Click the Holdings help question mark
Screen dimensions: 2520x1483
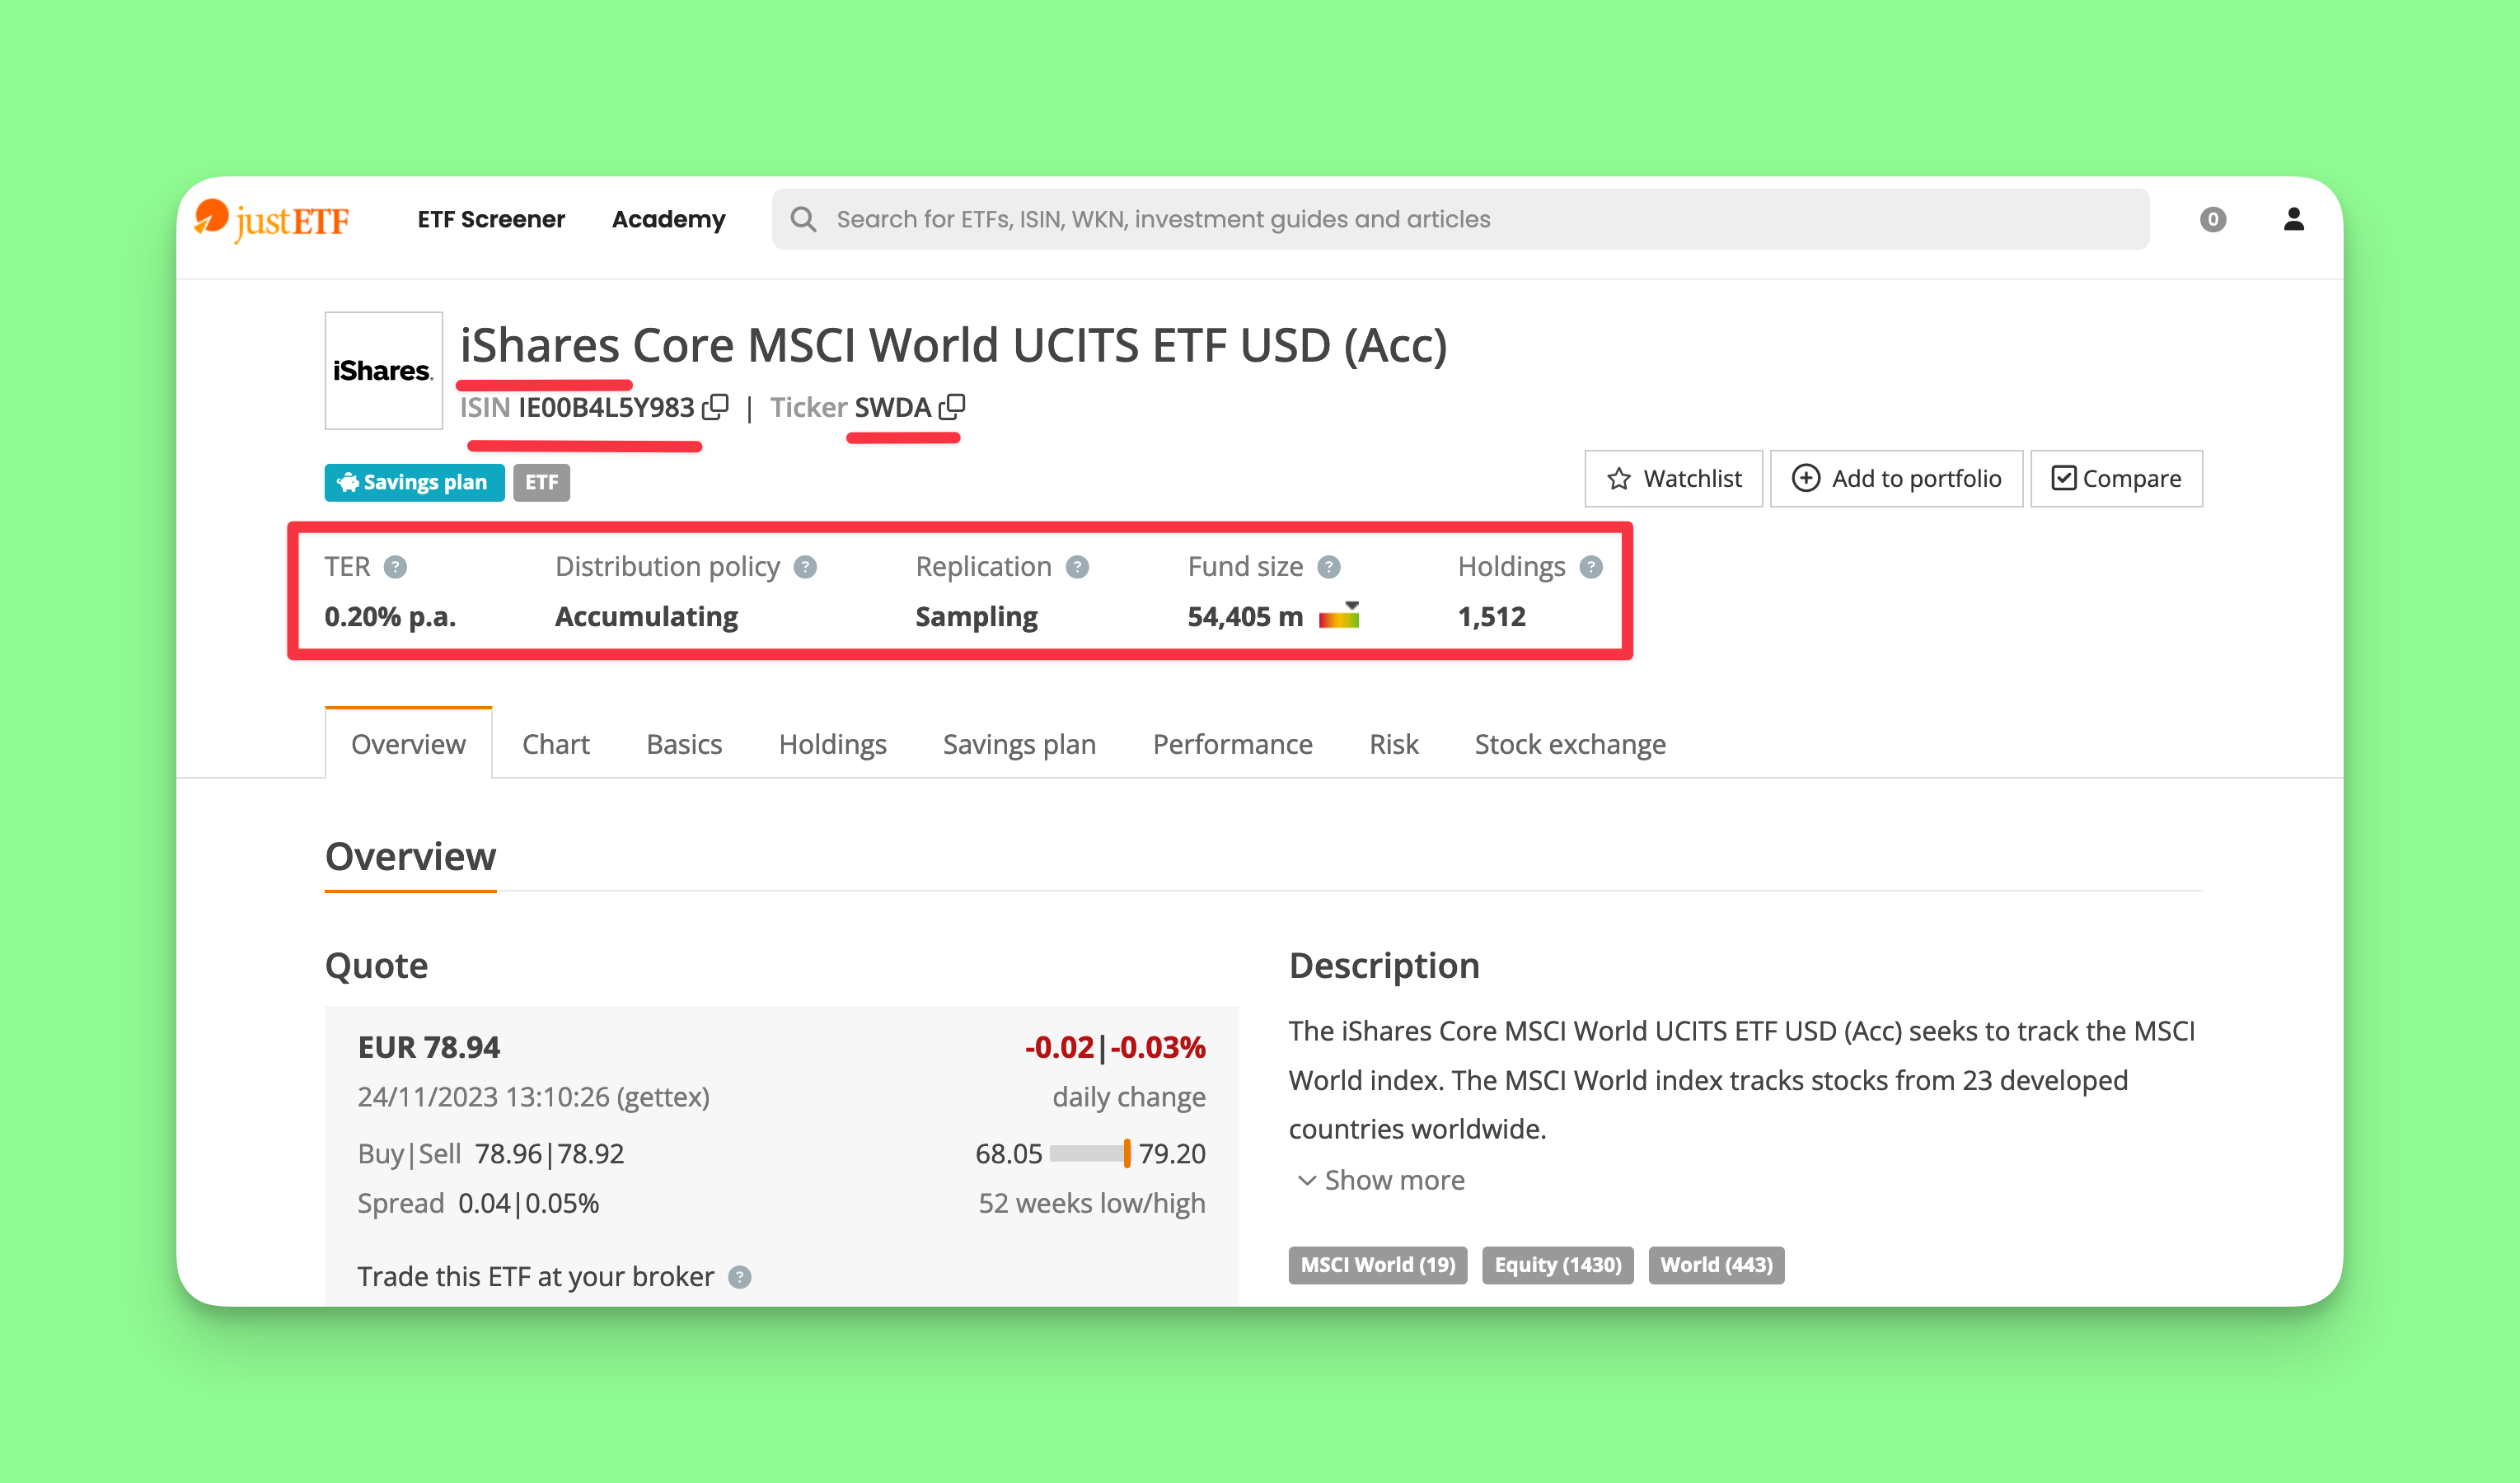(1591, 567)
